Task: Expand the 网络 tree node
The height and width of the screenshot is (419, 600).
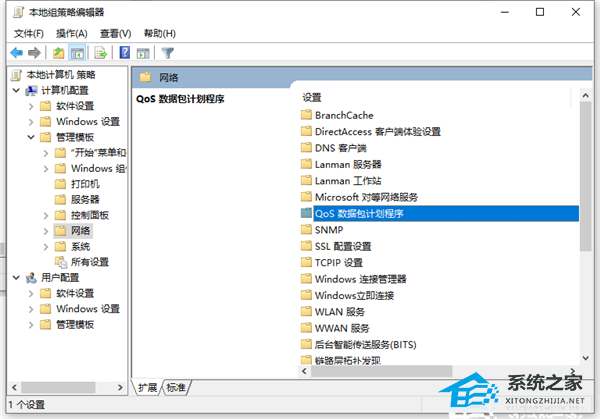Action: (46, 231)
